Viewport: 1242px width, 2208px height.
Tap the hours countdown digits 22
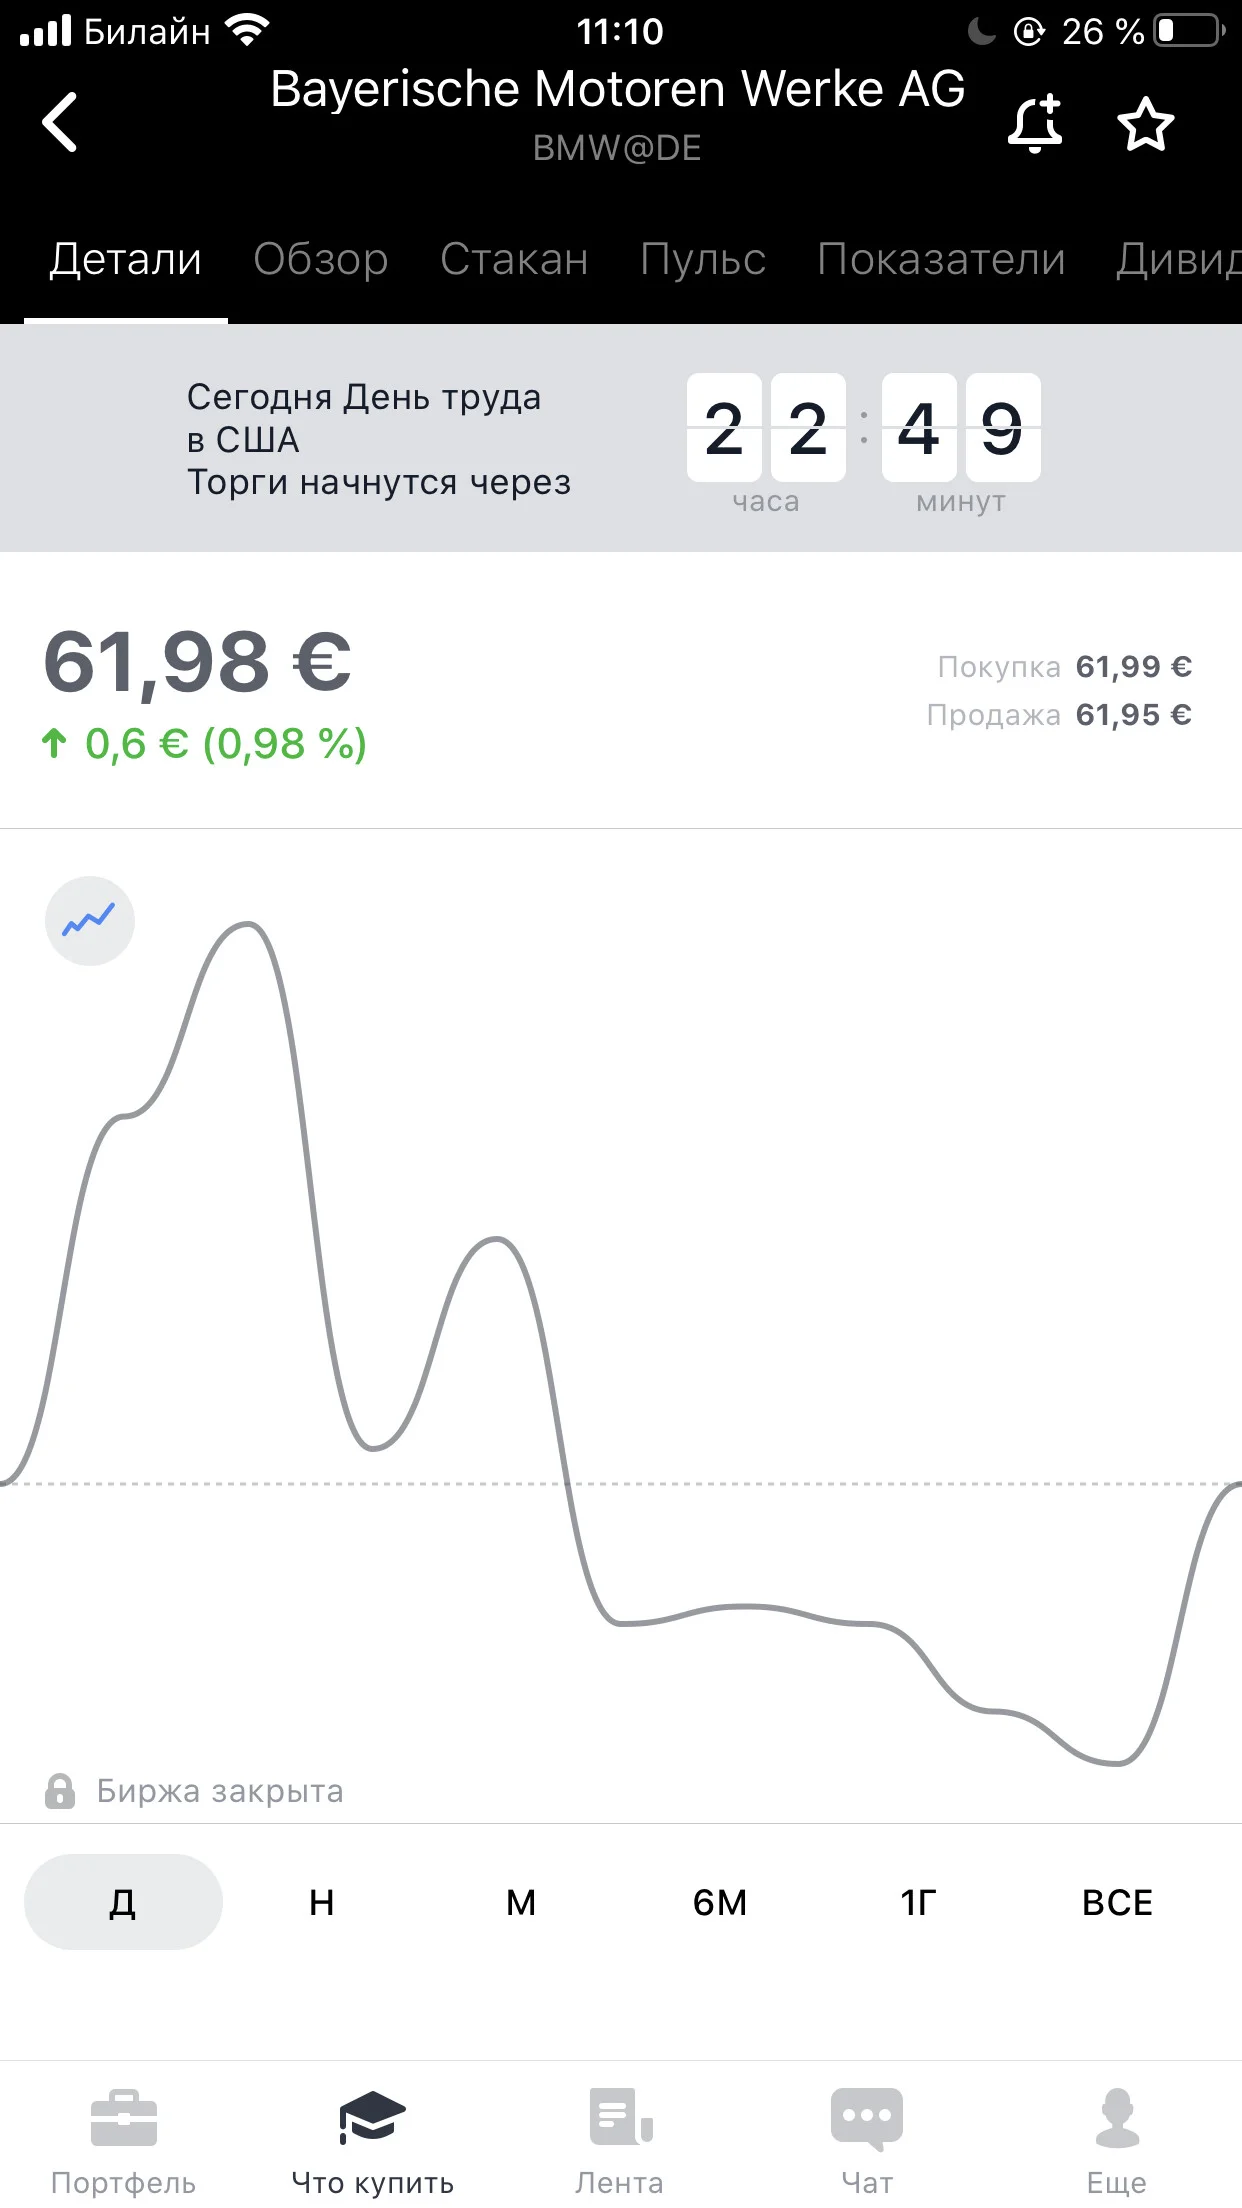coord(766,428)
